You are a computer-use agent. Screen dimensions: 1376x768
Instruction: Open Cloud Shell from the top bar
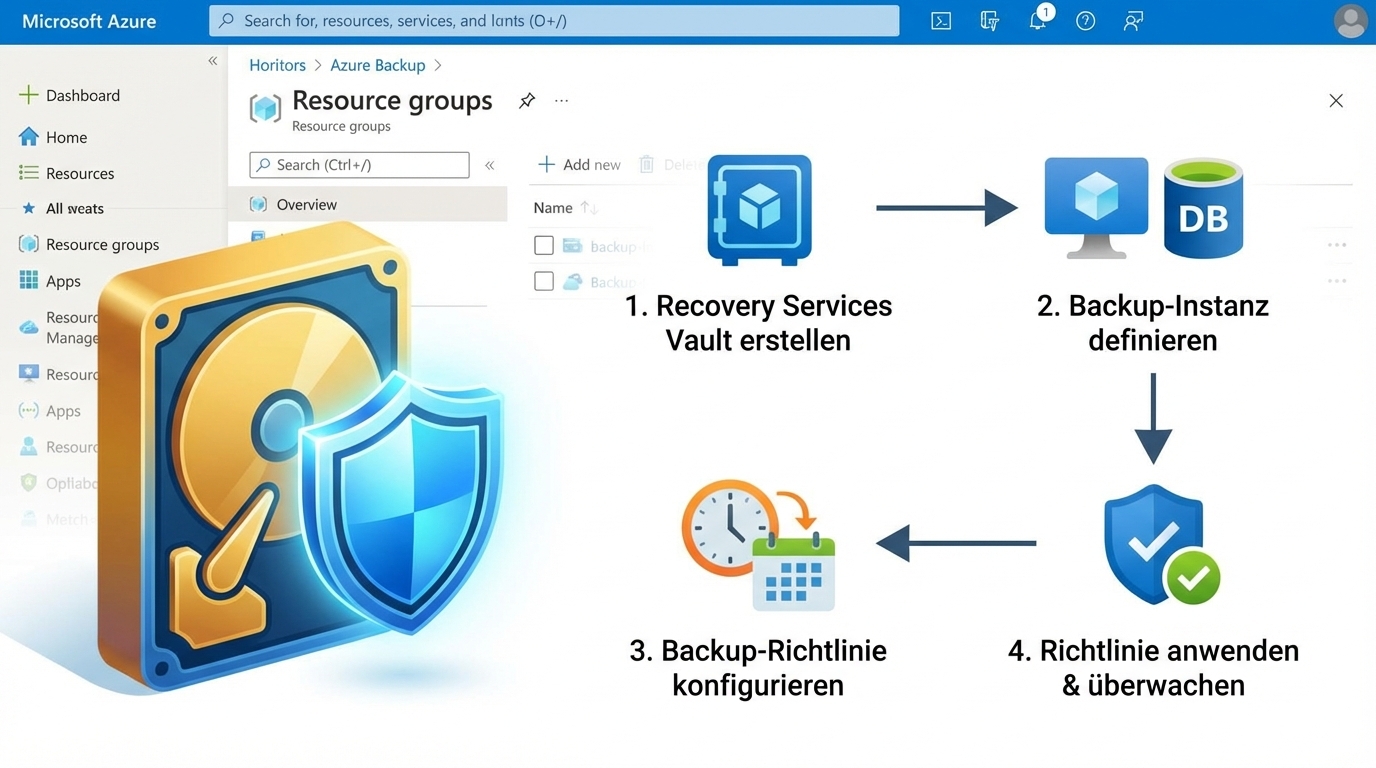(940, 20)
